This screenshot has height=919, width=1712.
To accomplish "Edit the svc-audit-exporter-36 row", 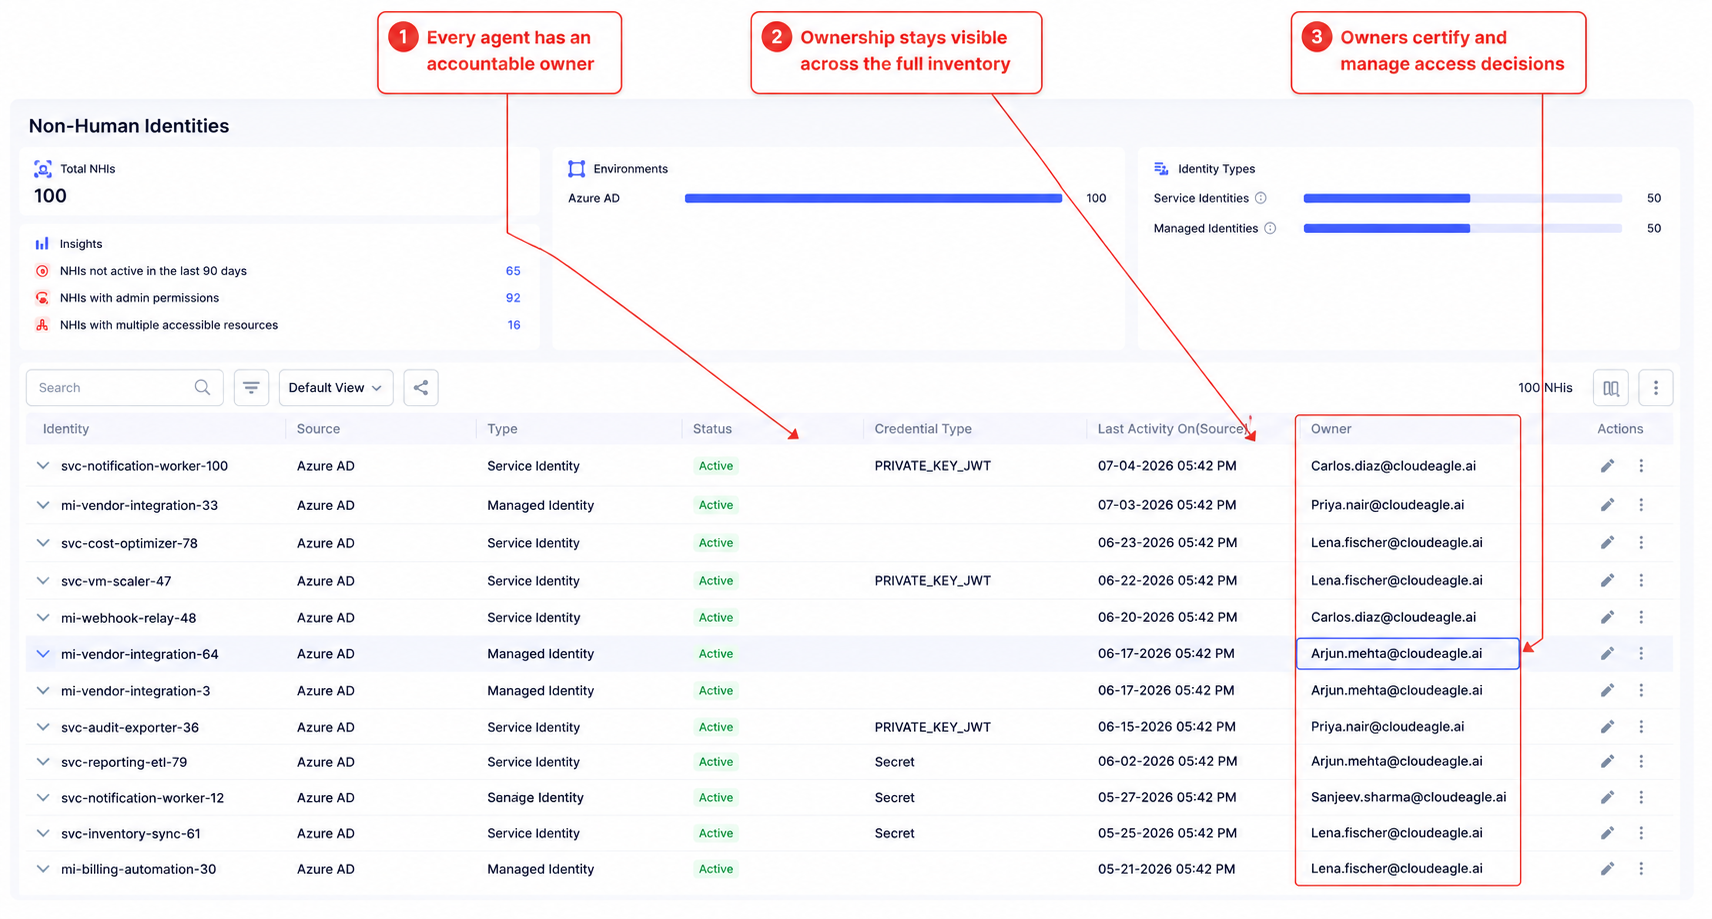I will click(x=1607, y=727).
